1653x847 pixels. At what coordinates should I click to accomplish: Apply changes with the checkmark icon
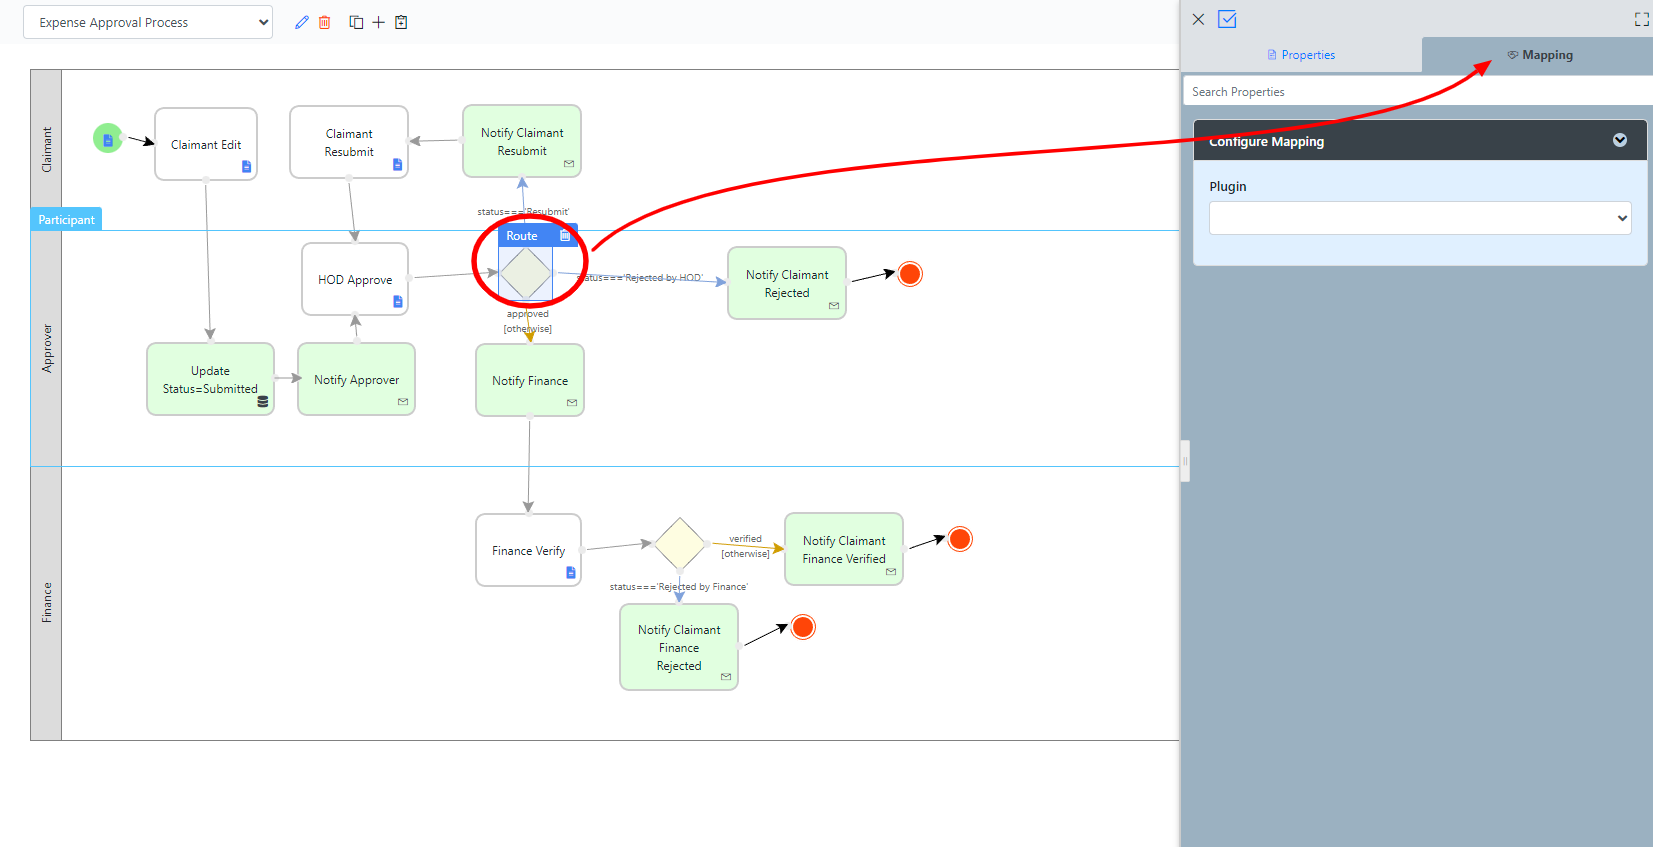1227,19
